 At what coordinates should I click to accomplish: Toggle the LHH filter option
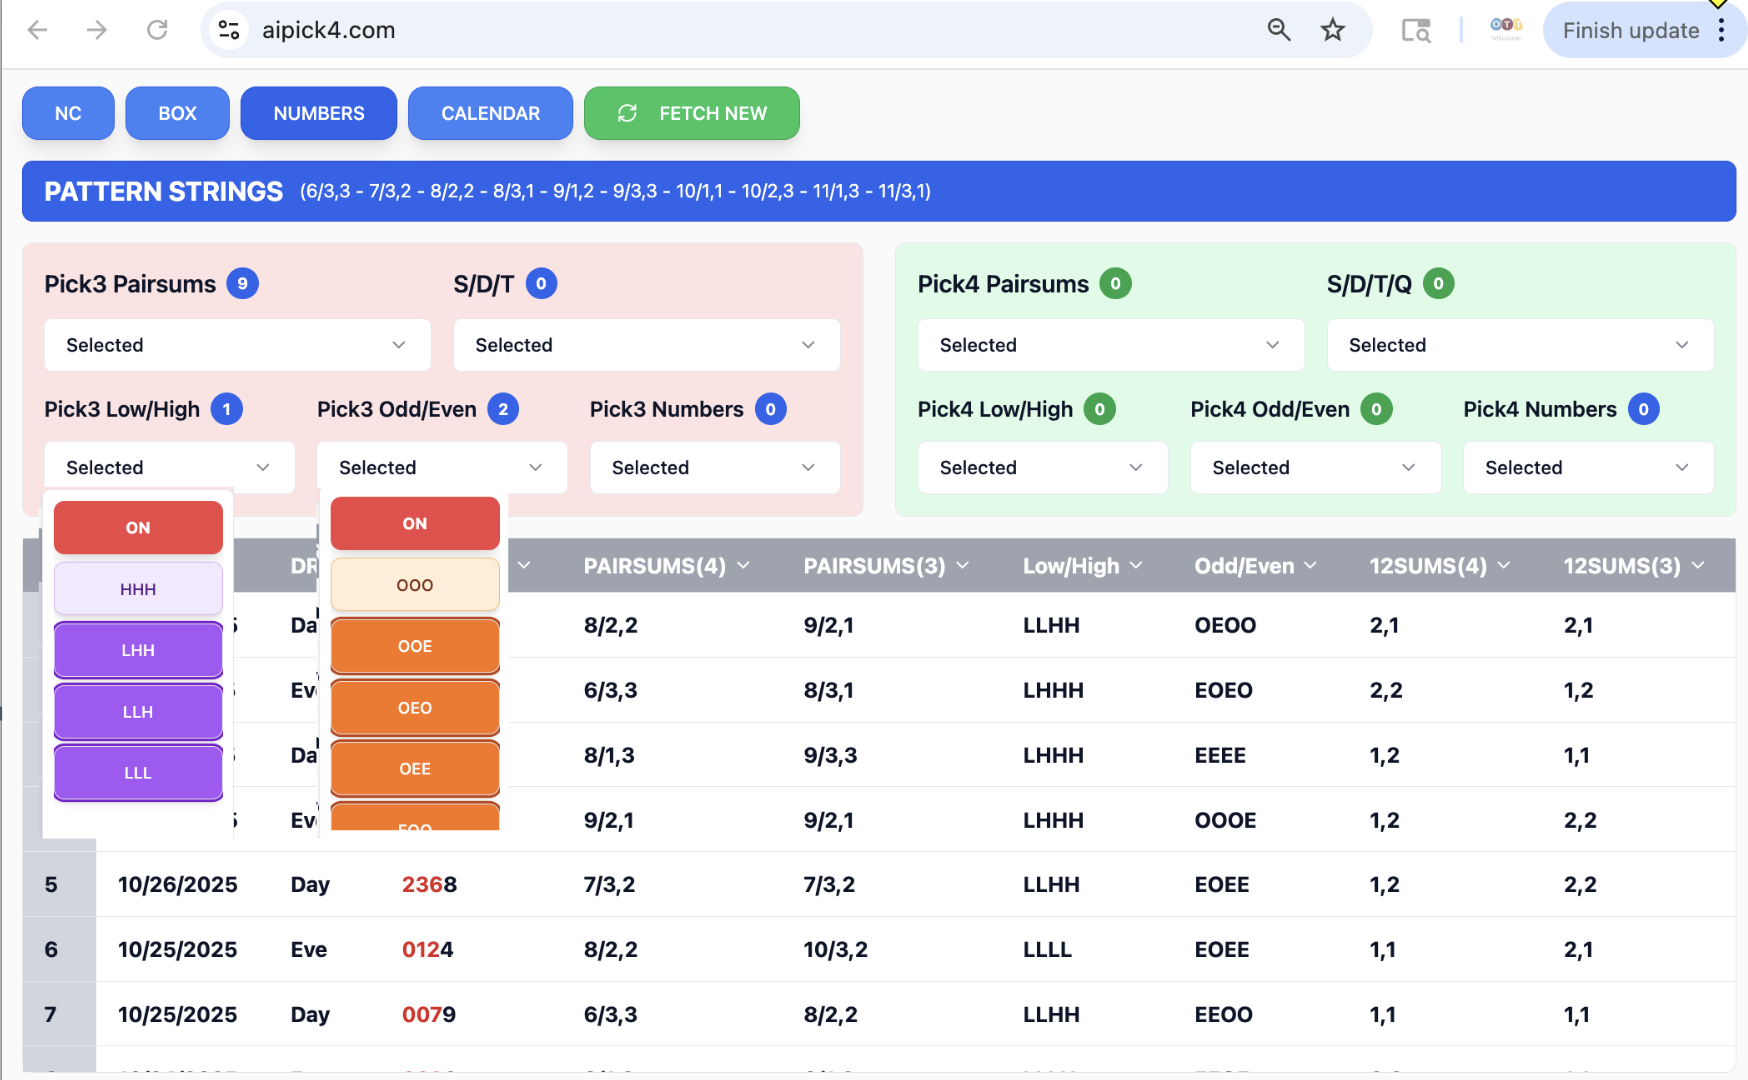tap(138, 650)
